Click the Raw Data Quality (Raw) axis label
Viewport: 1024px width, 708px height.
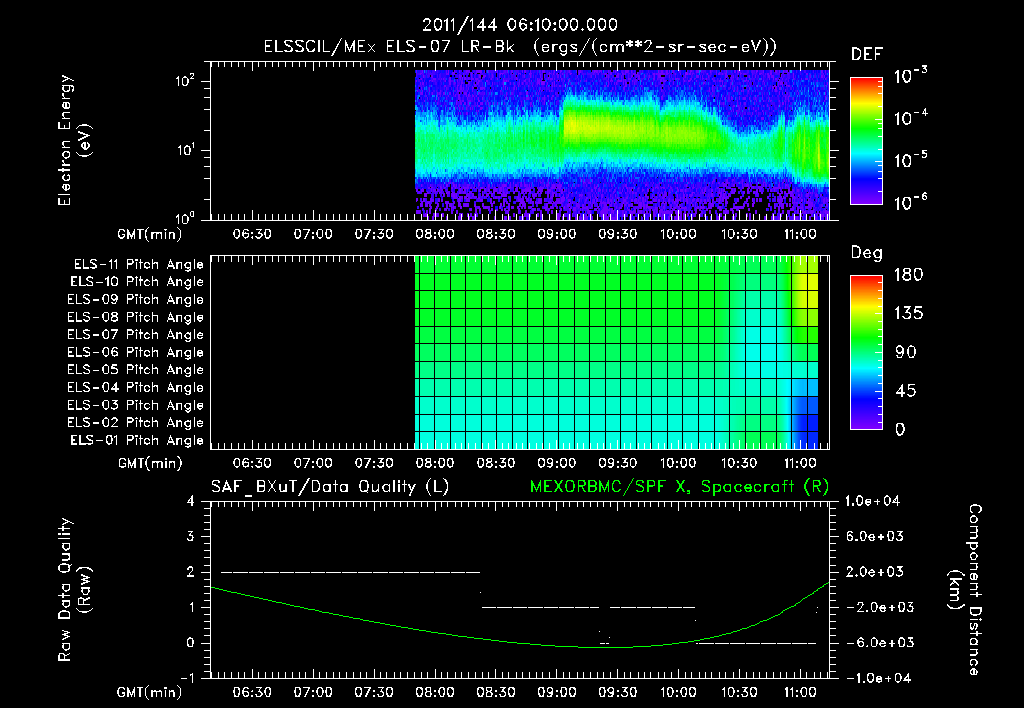pyautogui.click(x=74, y=590)
